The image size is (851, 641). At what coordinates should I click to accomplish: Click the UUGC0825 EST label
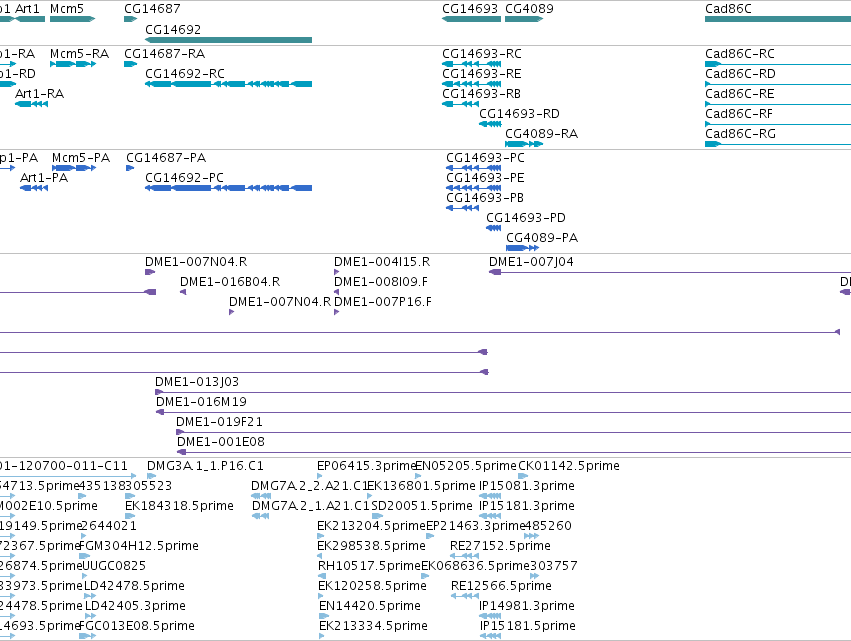114,567
